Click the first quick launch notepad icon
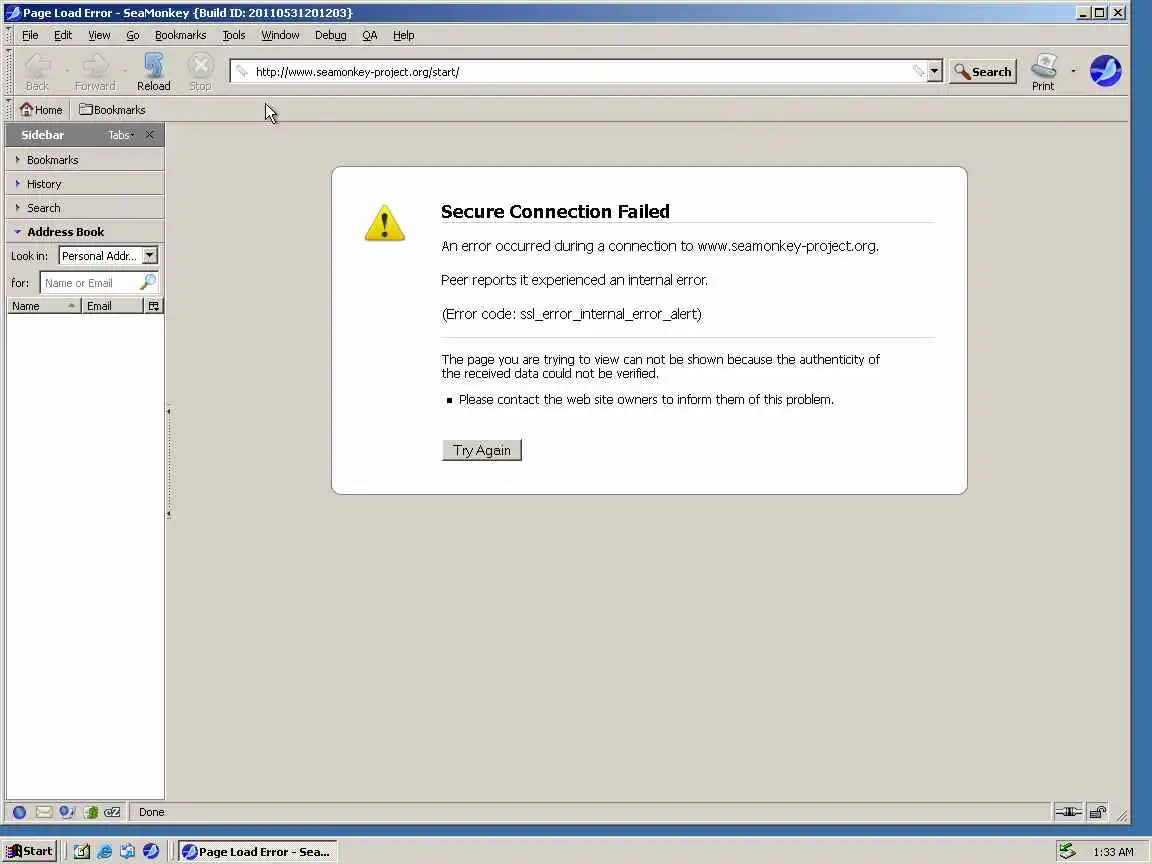This screenshot has height=864, width=1152. point(82,852)
